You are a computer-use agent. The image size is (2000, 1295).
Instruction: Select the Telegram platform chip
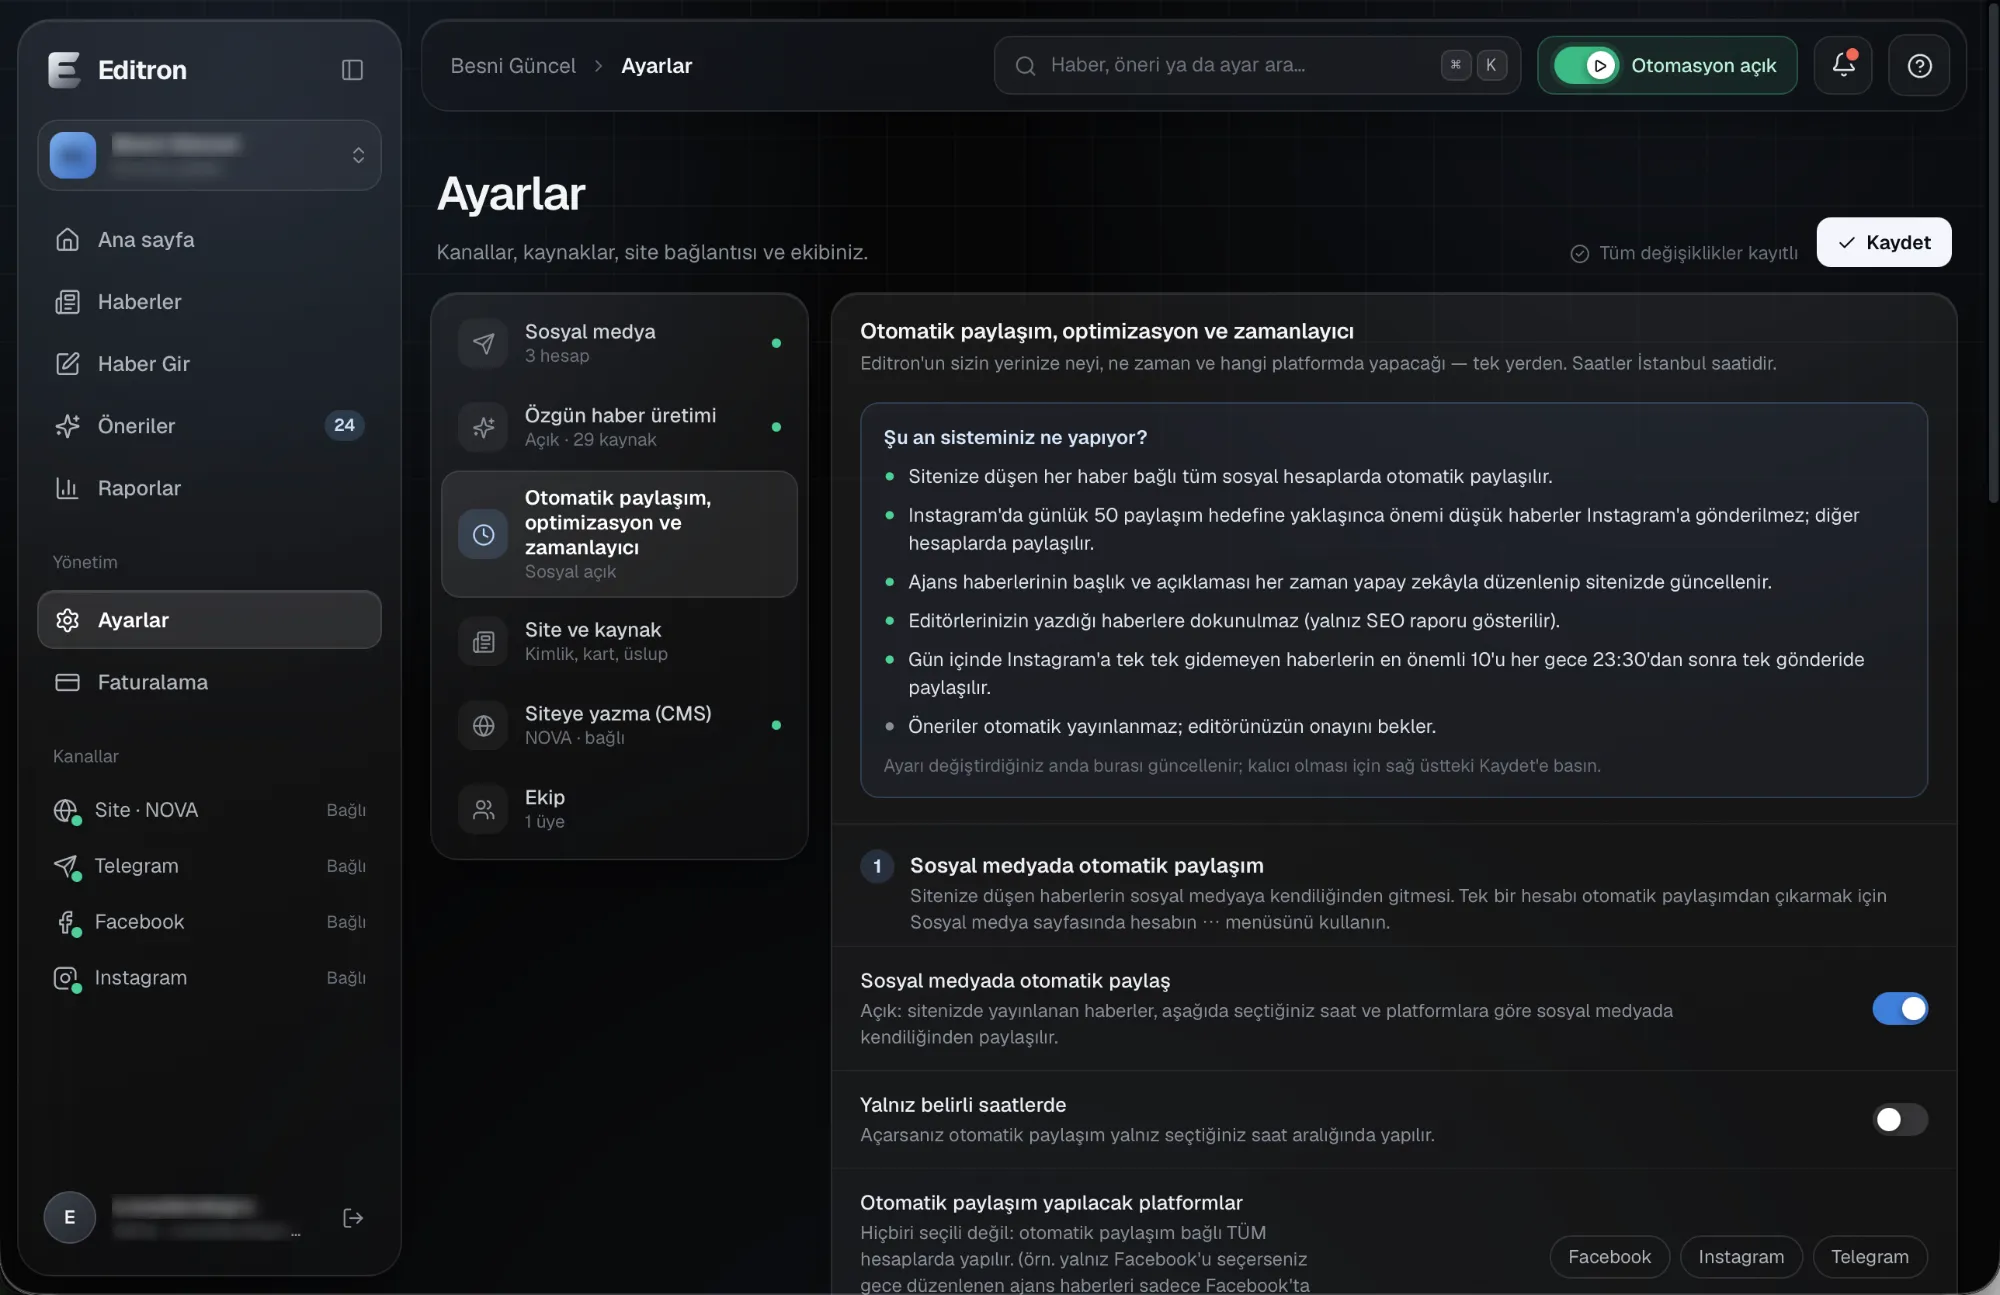coord(1869,1257)
